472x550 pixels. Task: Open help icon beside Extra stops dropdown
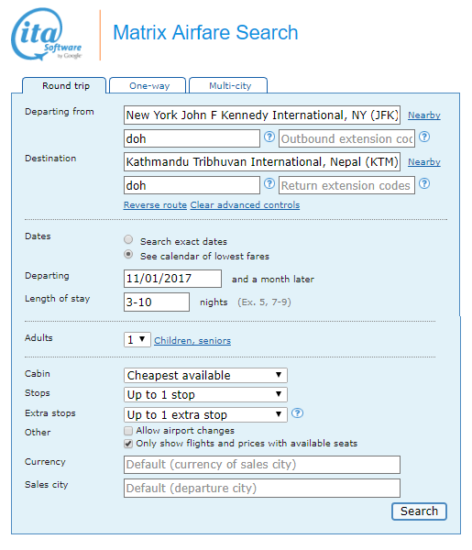pos(297,413)
